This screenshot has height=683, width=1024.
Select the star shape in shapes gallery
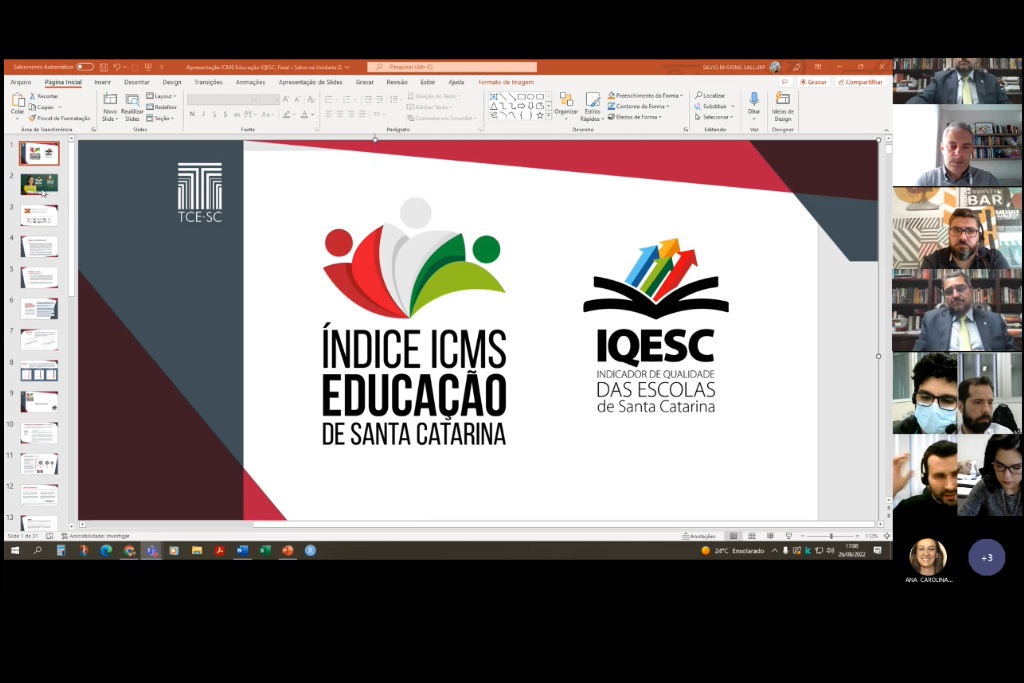click(x=539, y=116)
